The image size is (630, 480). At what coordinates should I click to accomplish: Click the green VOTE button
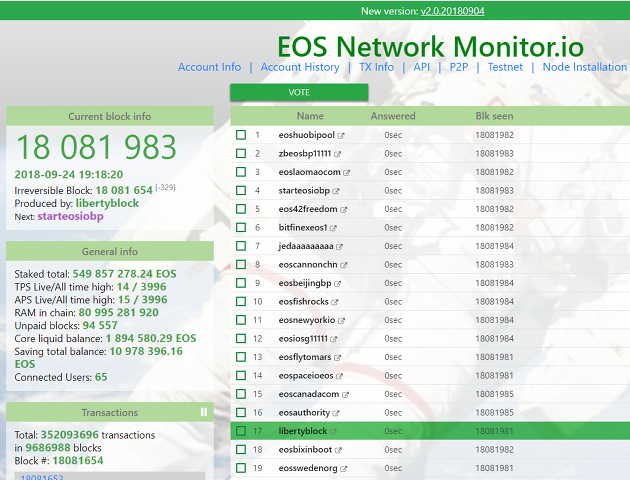[x=299, y=92]
